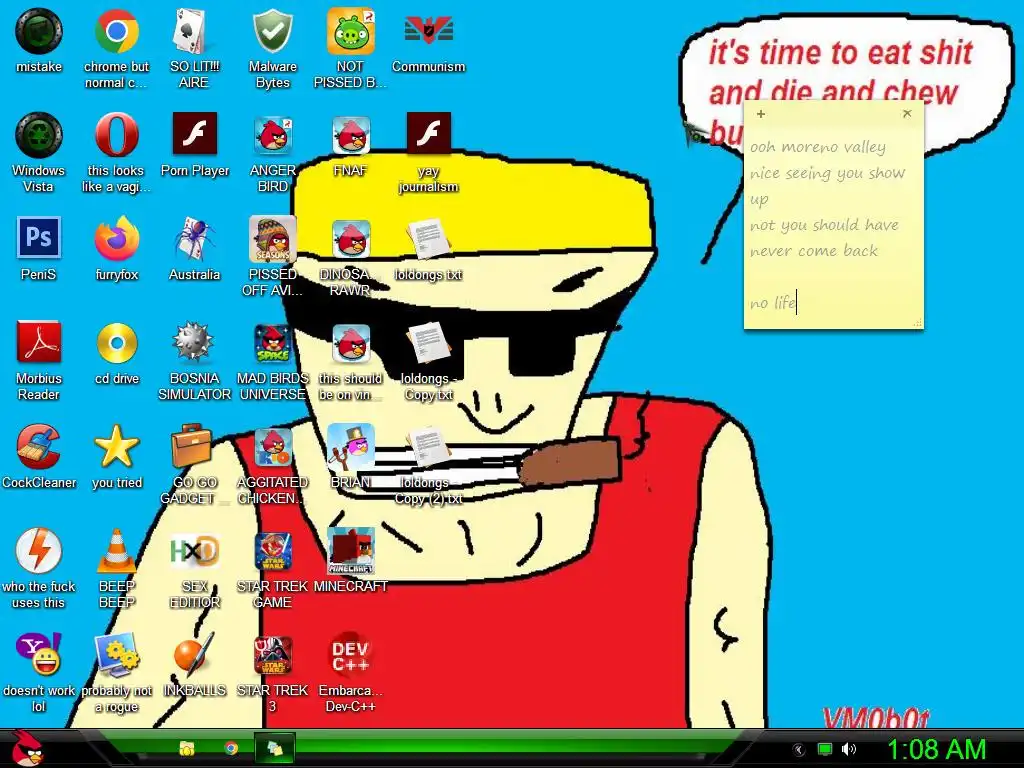Open the 'MINECRAFT' bird icon
This screenshot has width=1024, height=768.
point(351,551)
